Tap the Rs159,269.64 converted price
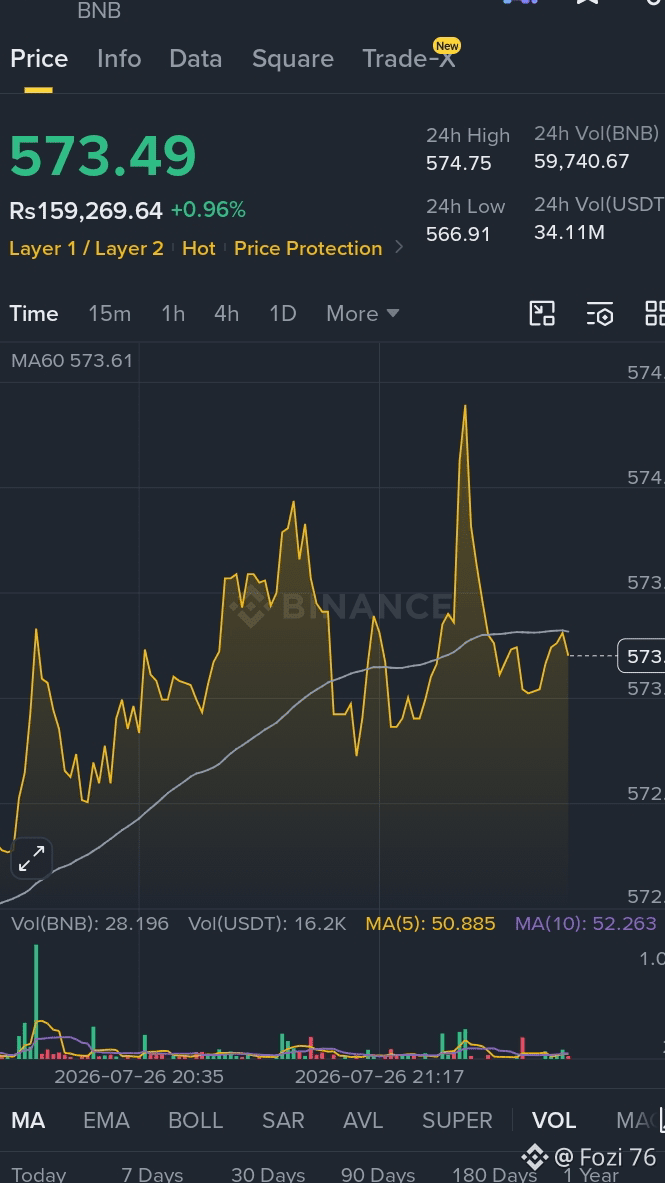665x1183 pixels. click(86, 210)
